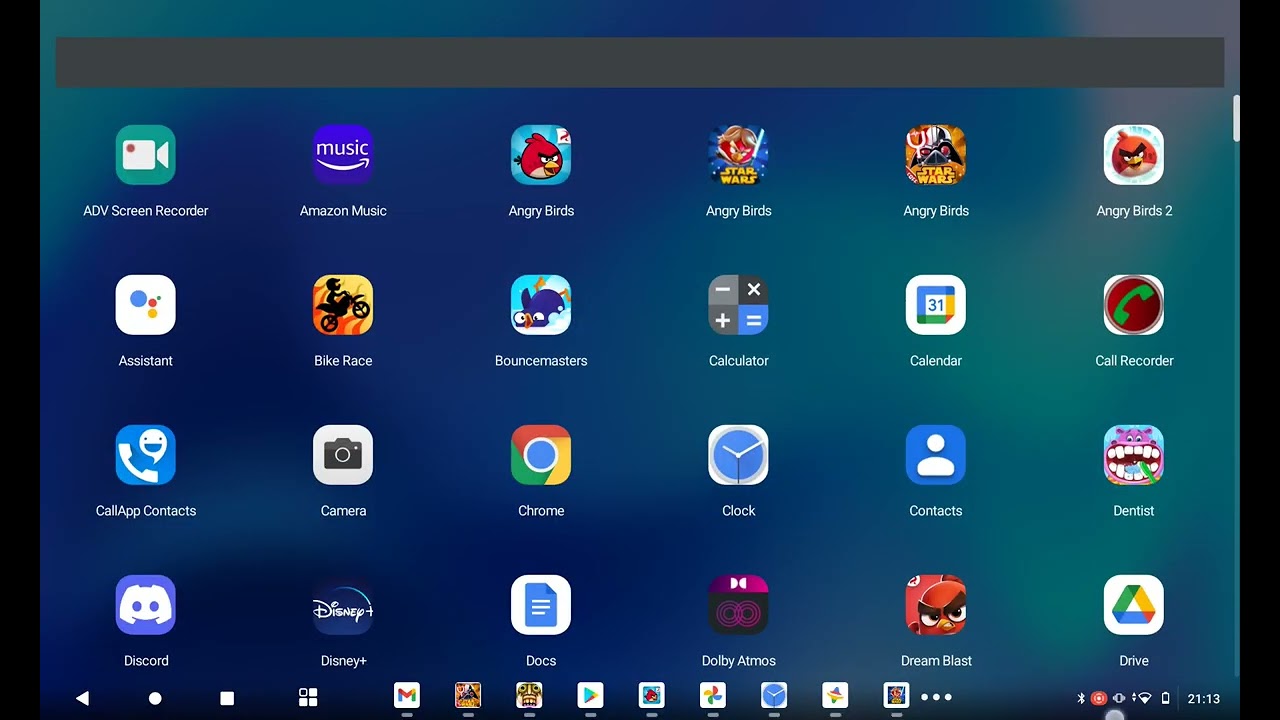
Task: Open Angry Birds Star Wars with Darth Vader icon
Action: click(x=936, y=155)
